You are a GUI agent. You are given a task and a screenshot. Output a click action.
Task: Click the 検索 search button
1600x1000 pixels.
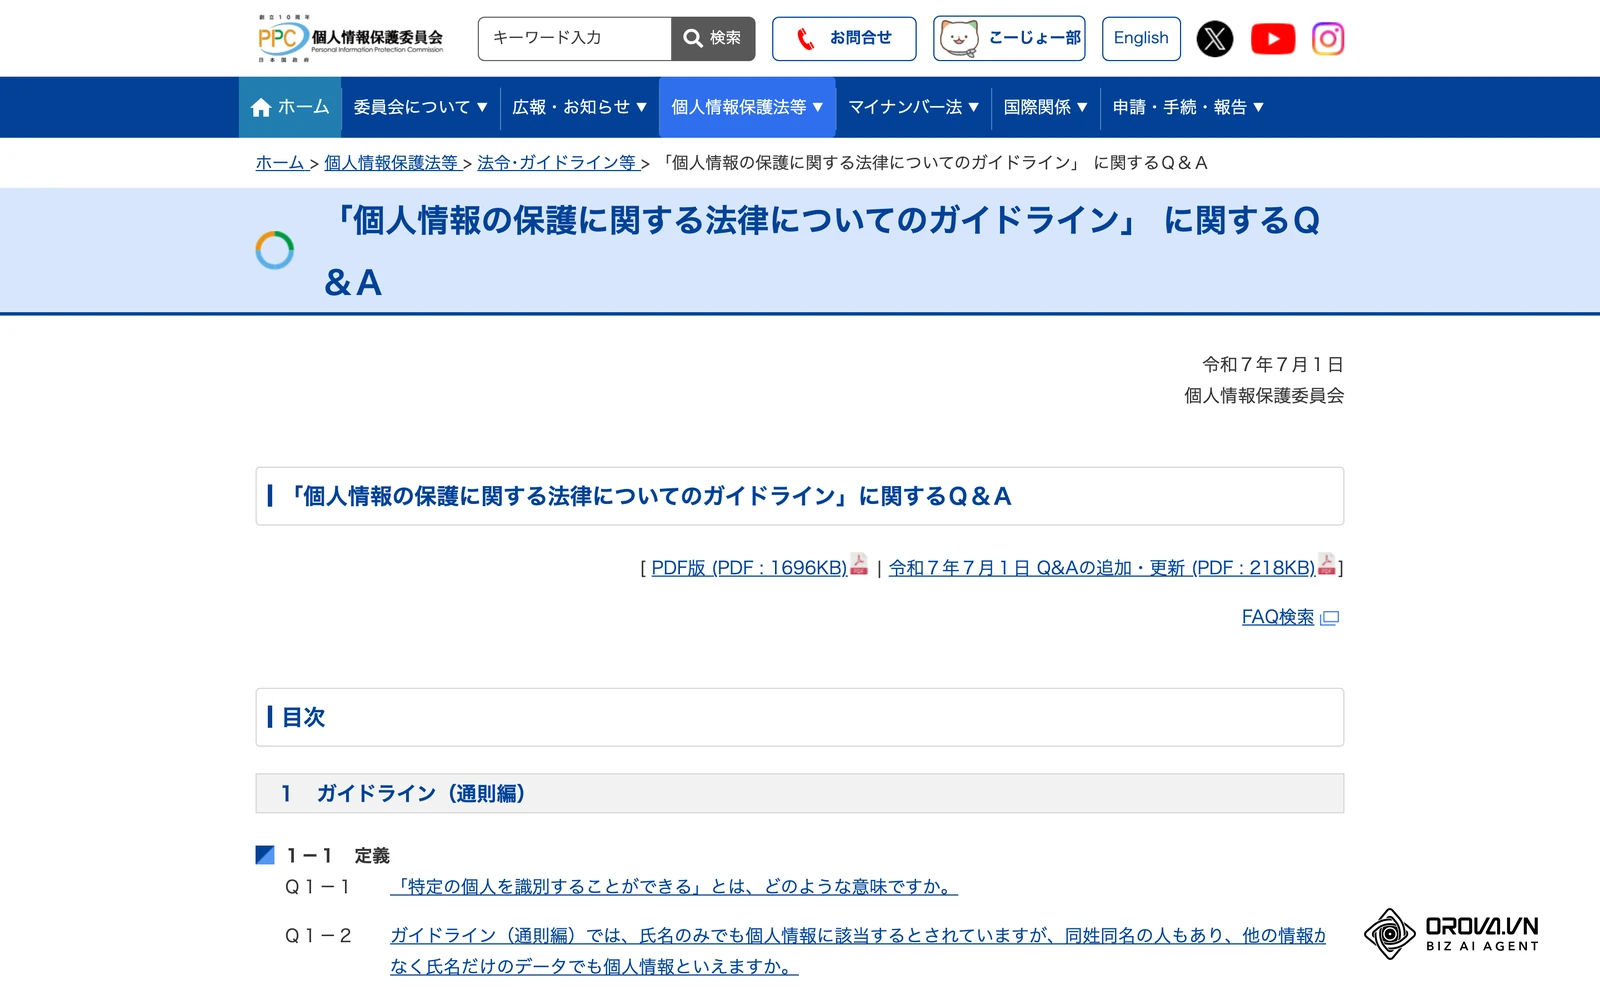713,39
